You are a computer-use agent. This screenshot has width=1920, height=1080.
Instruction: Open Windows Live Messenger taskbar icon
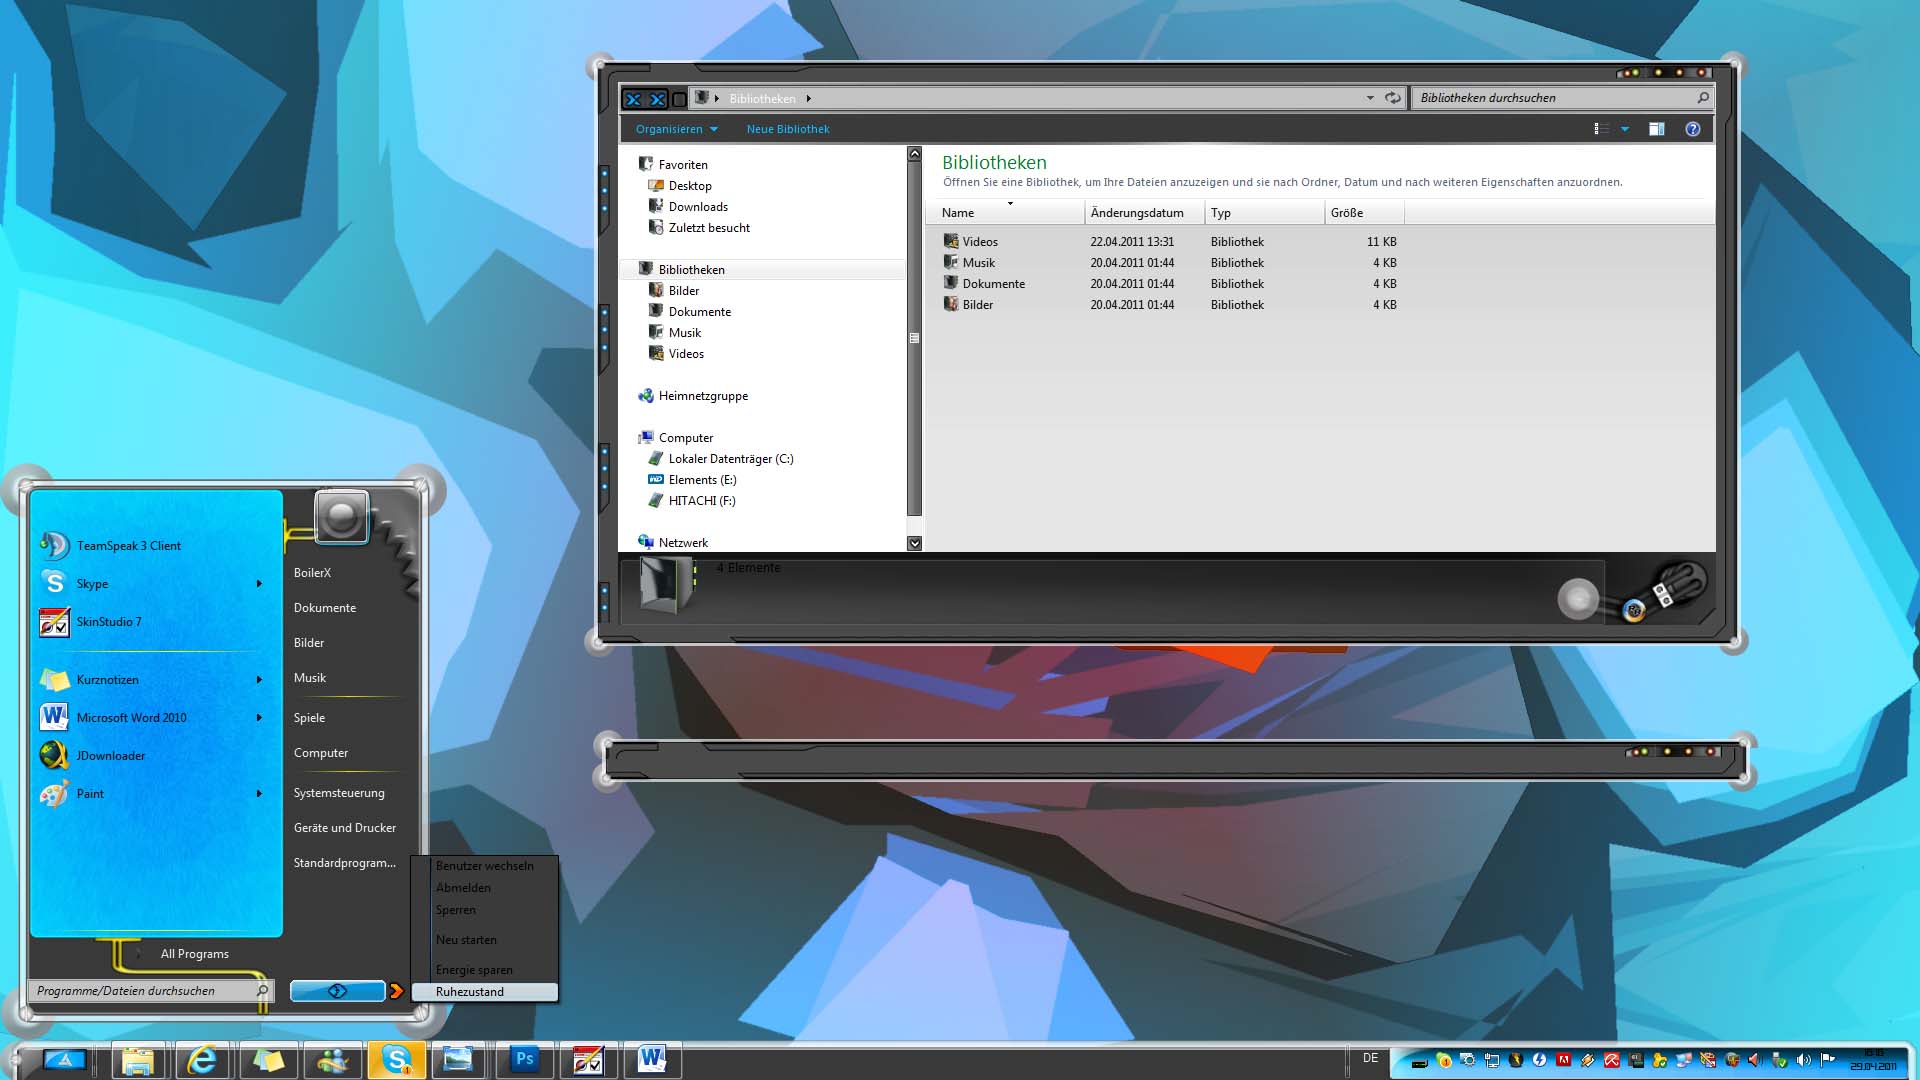[332, 1060]
